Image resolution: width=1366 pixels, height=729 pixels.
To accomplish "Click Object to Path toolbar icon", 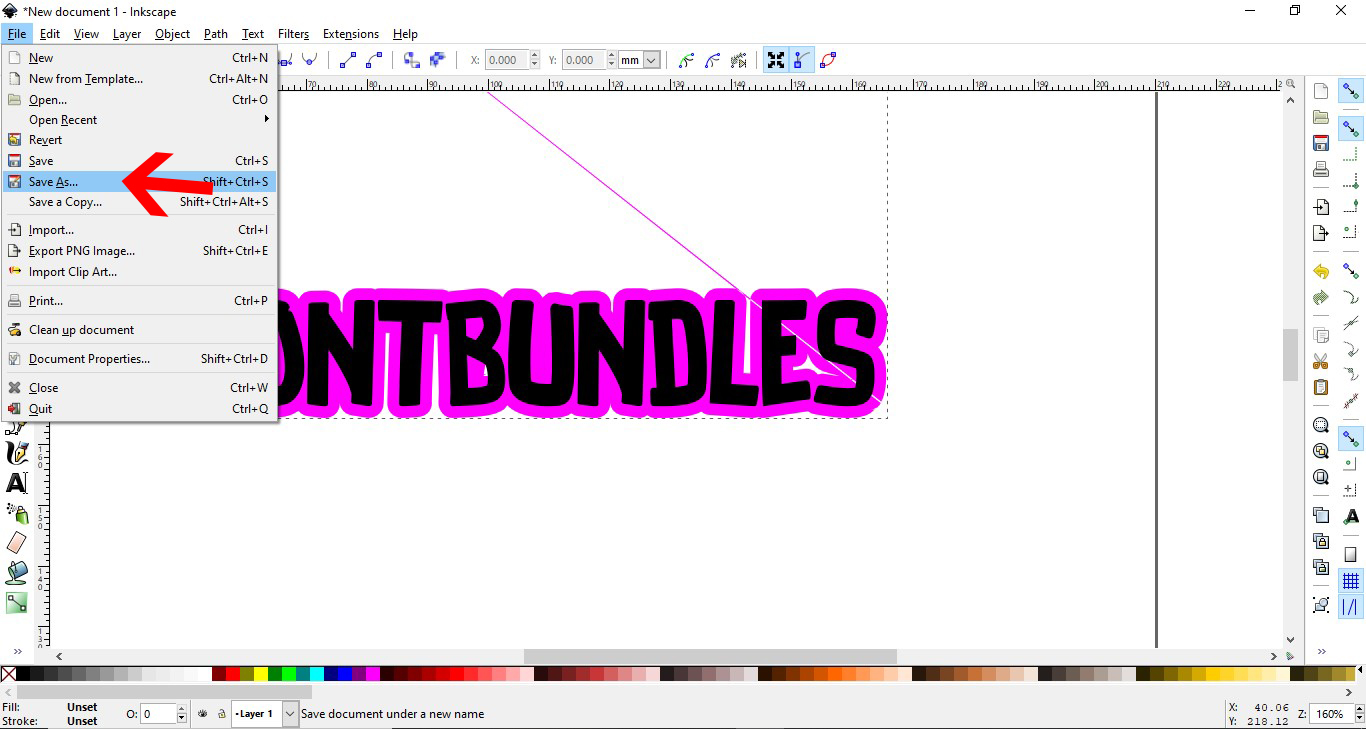I will pos(411,60).
